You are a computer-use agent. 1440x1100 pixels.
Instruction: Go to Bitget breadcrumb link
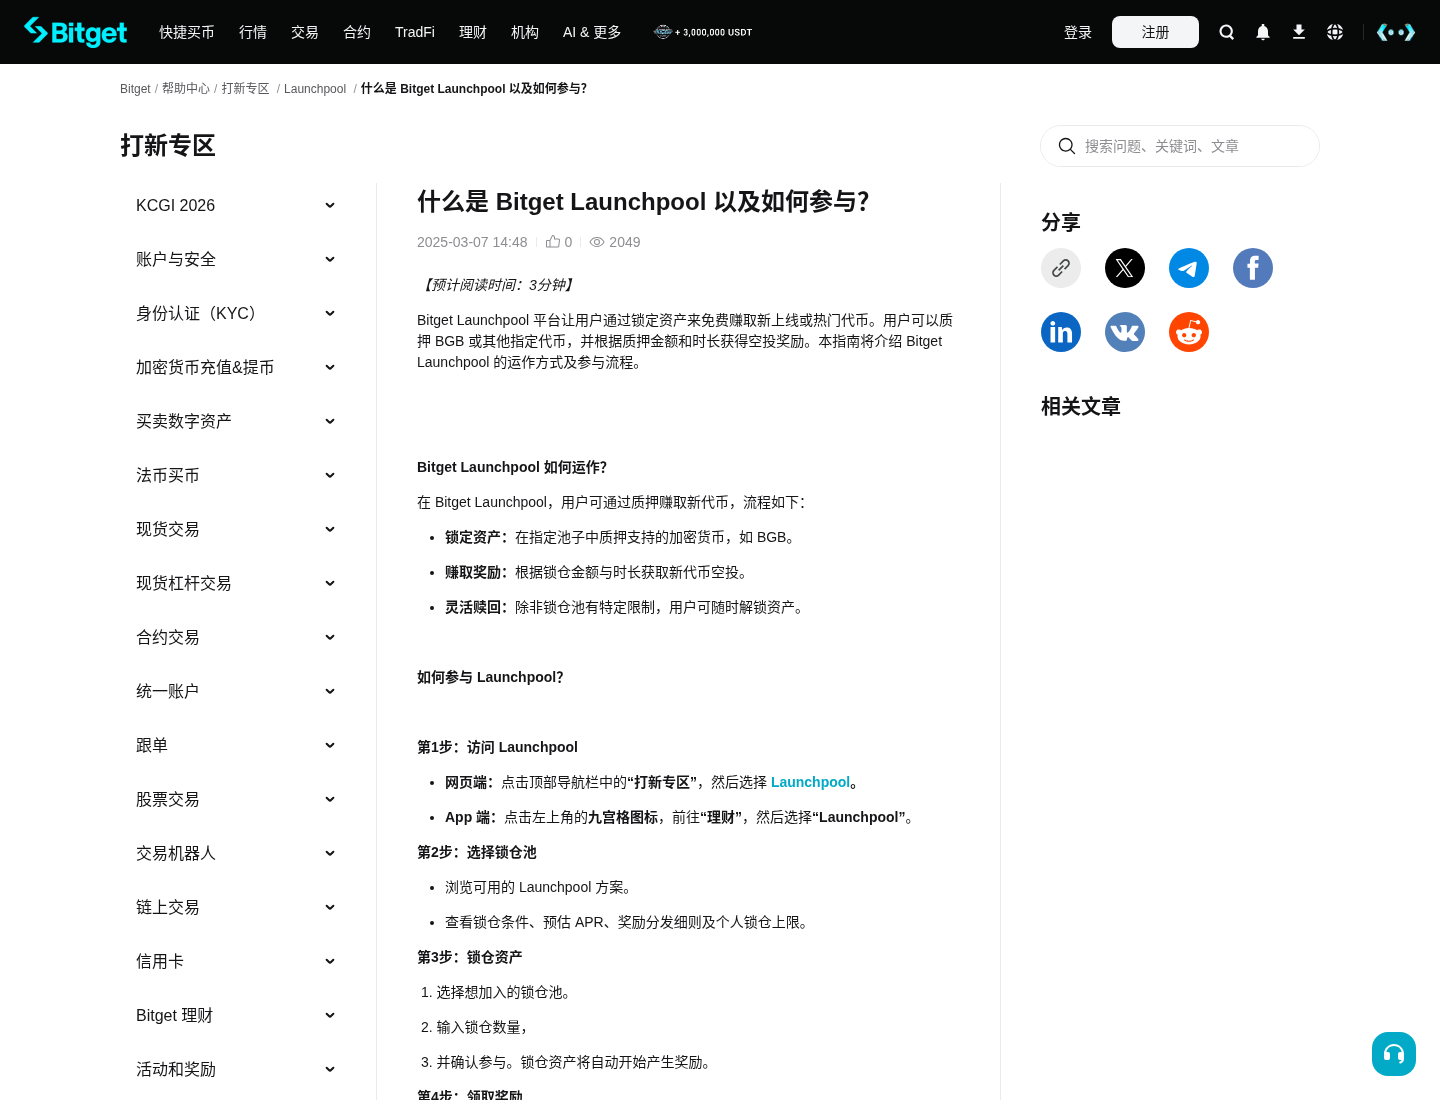pos(135,89)
